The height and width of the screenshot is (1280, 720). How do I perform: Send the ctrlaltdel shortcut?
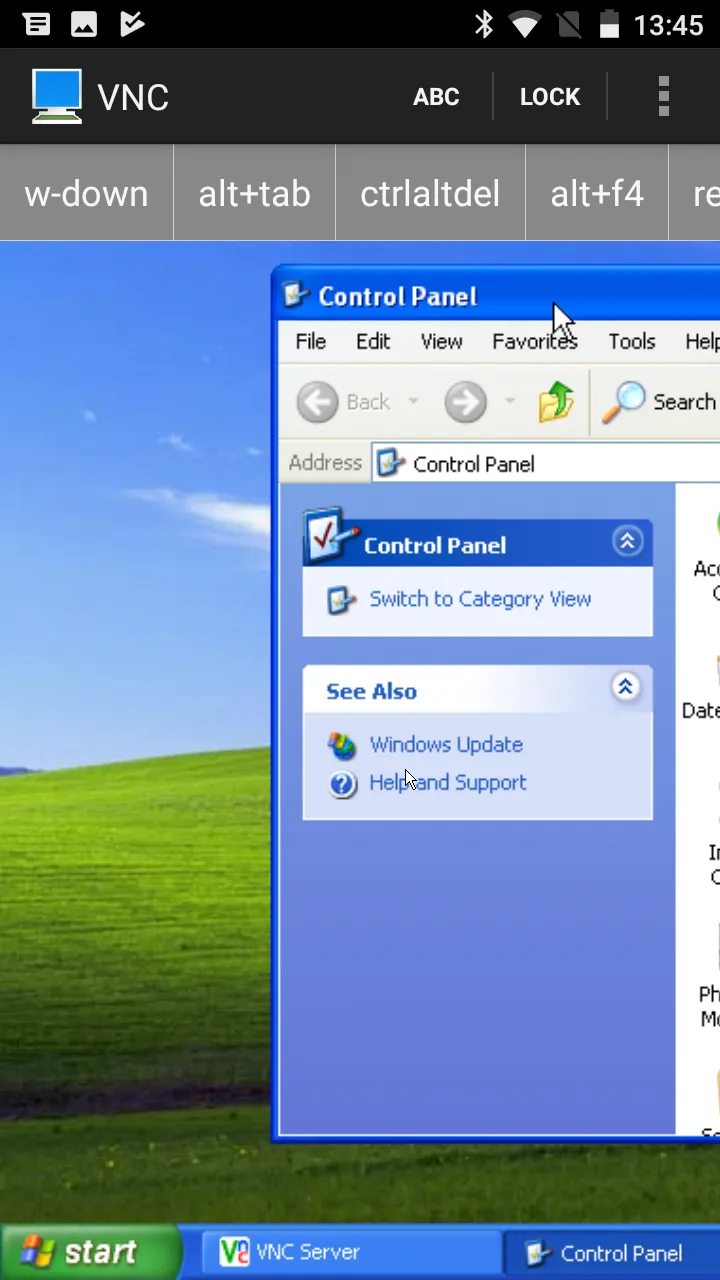coord(430,193)
